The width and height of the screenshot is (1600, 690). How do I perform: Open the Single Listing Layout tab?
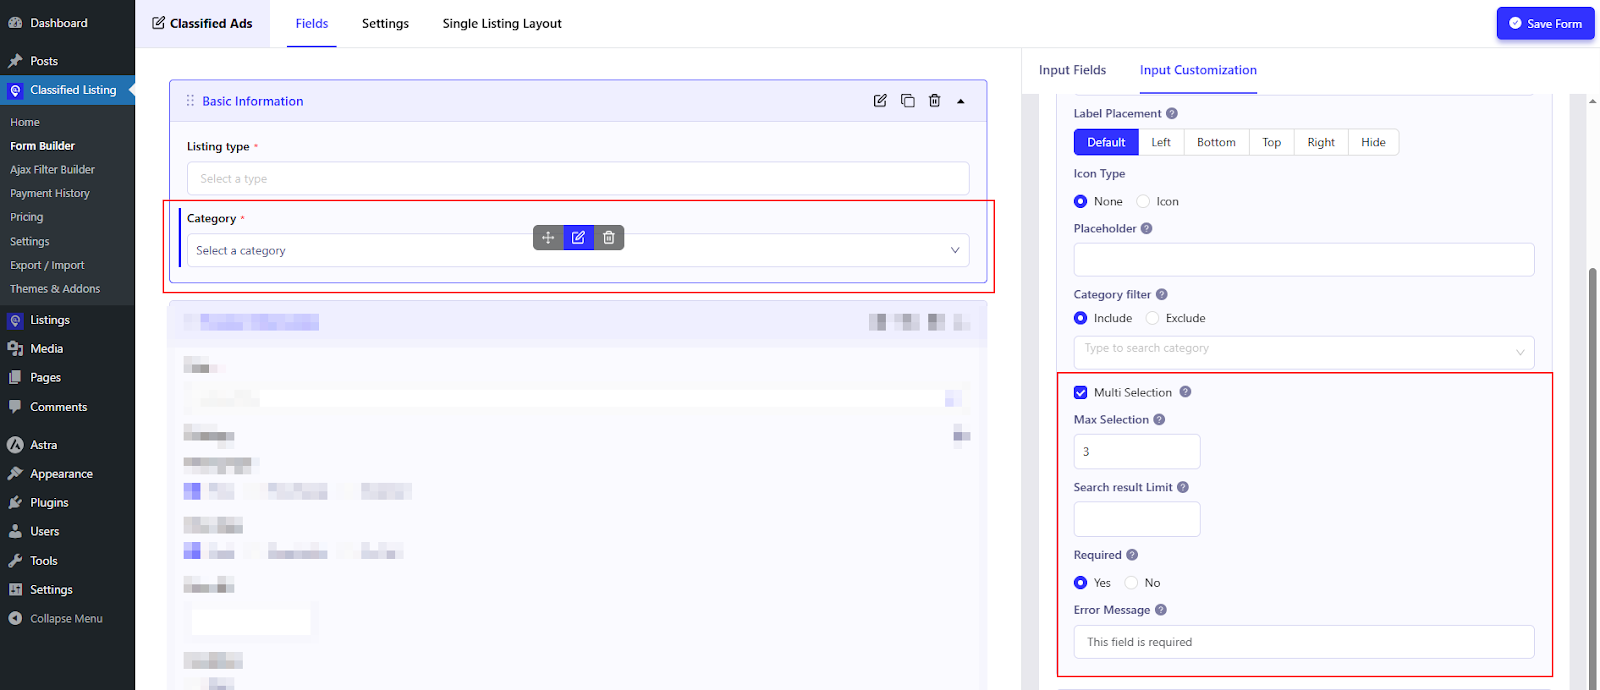click(x=502, y=24)
